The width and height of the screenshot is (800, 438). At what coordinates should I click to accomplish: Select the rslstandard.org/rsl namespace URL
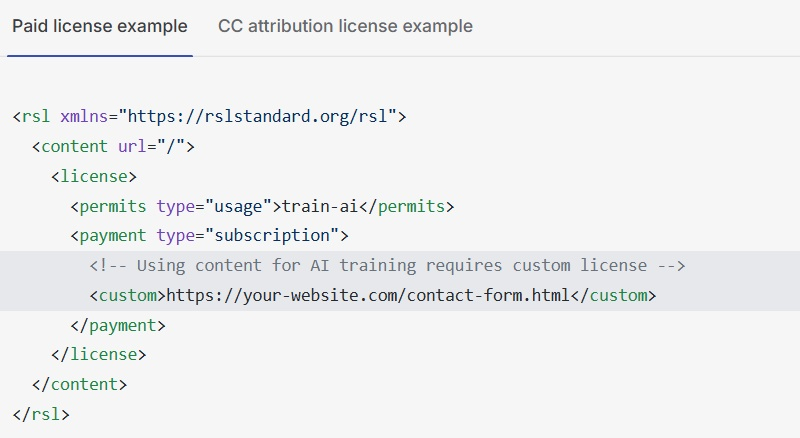coord(262,116)
